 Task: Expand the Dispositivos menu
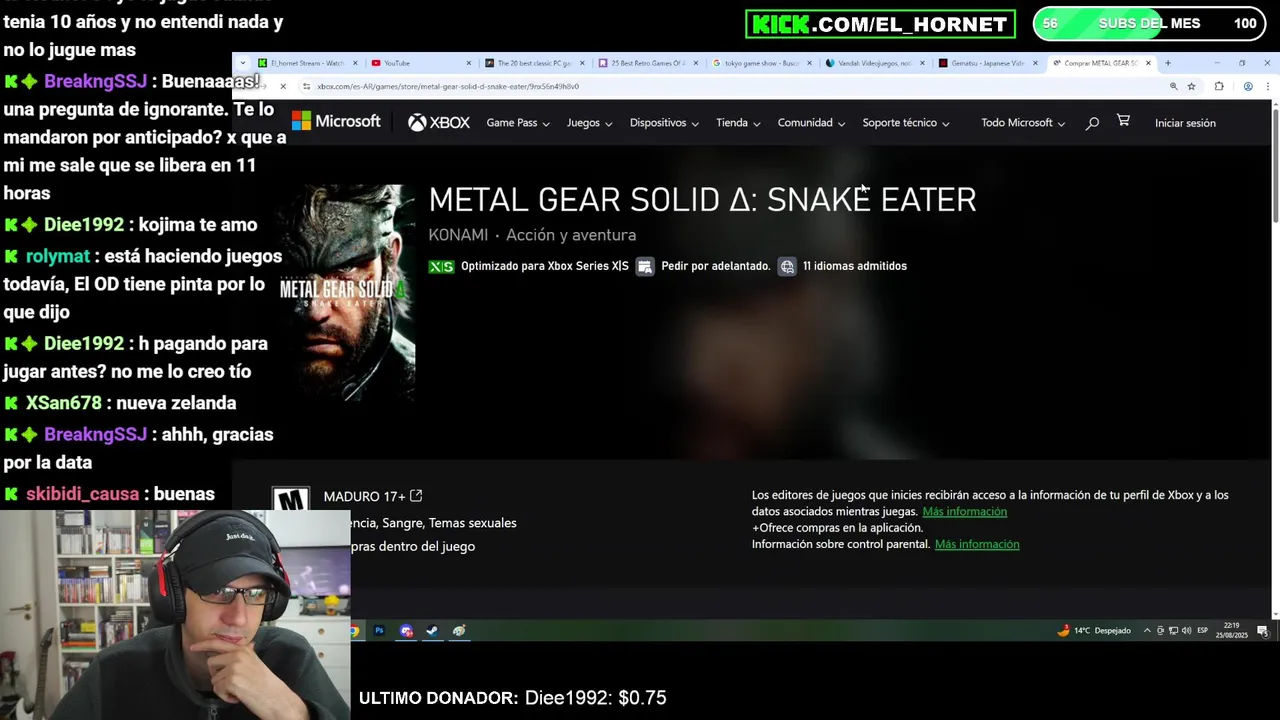click(x=664, y=123)
